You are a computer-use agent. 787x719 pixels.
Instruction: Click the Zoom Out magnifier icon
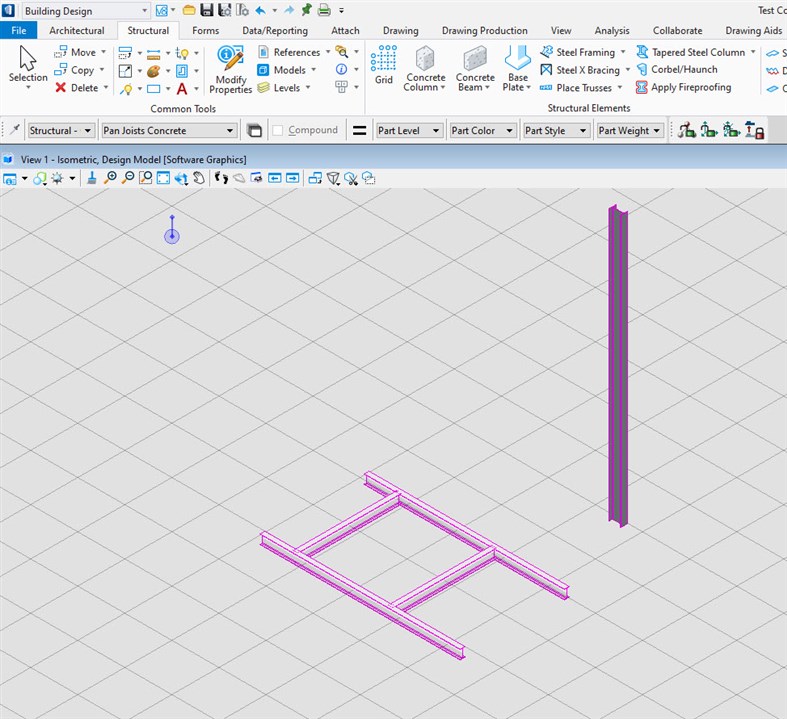[x=128, y=178]
